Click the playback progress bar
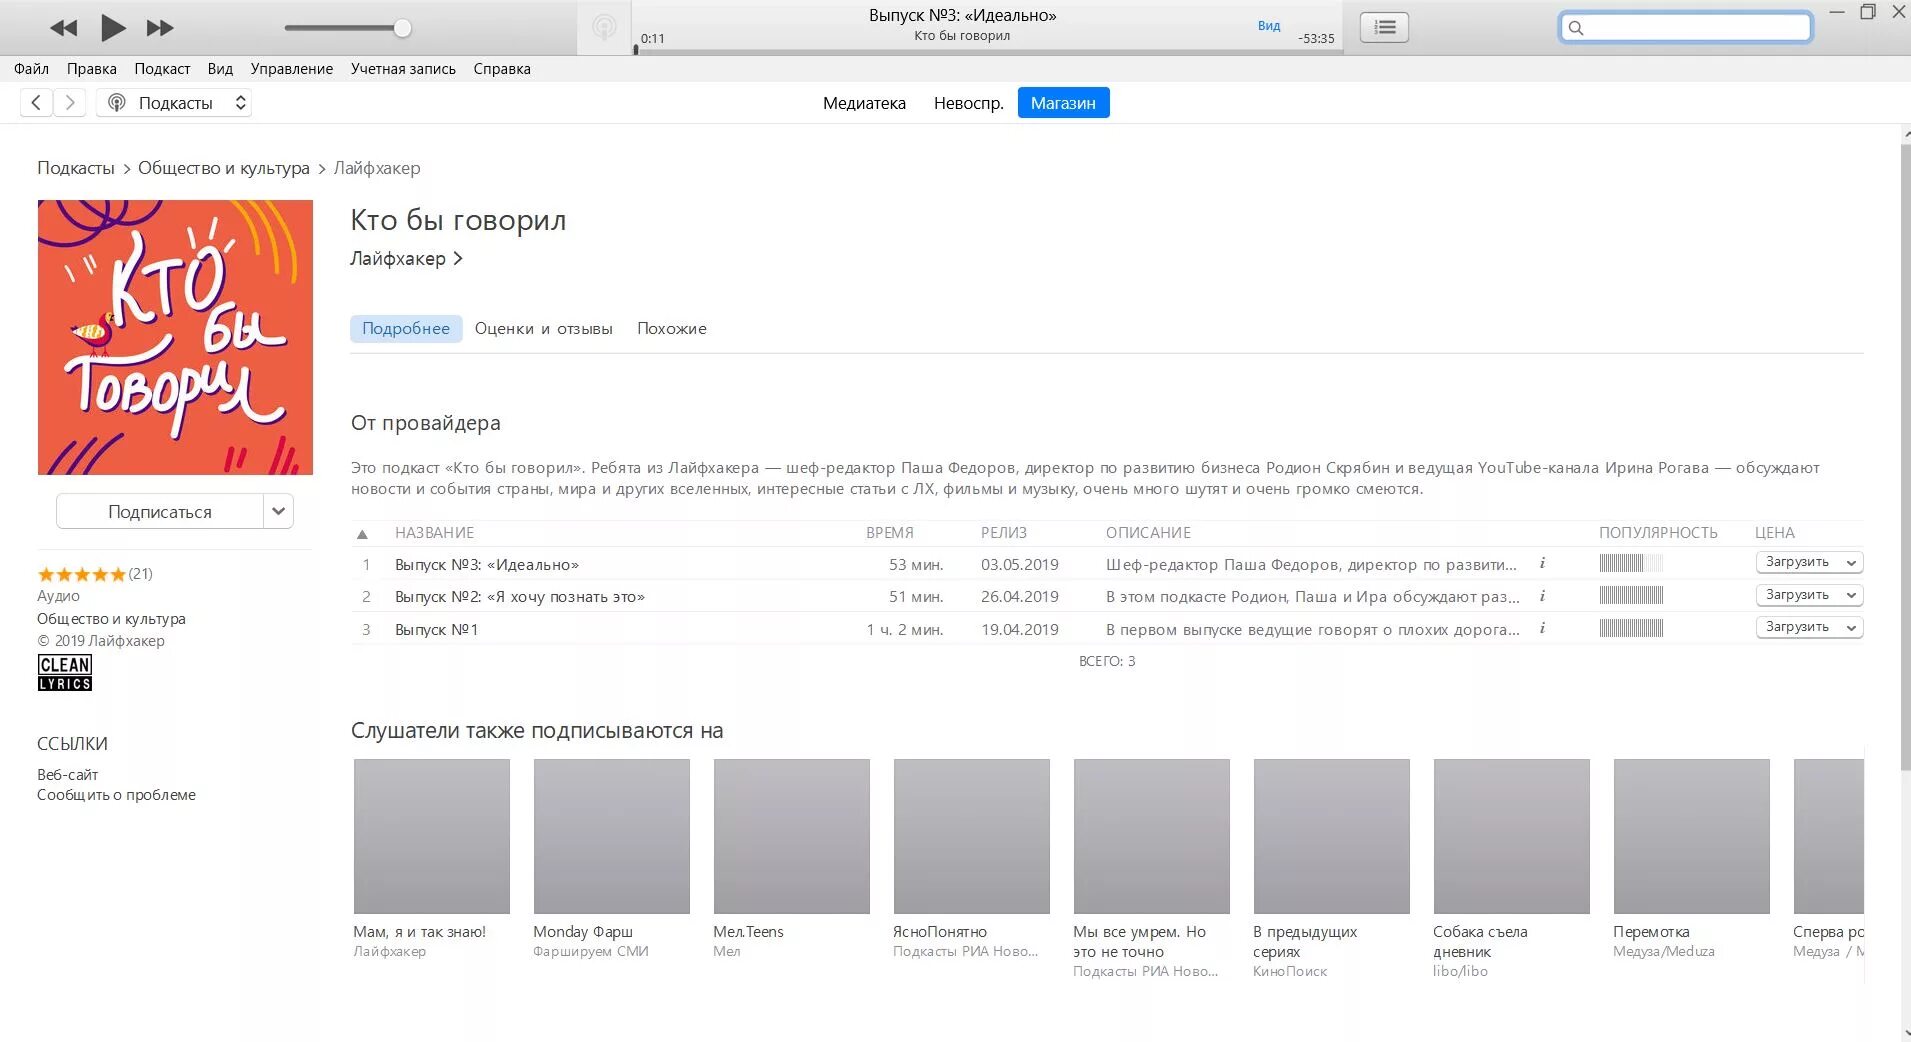Image resolution: width=1911 pixels, height=1042 pixels. tap(987, 51)
